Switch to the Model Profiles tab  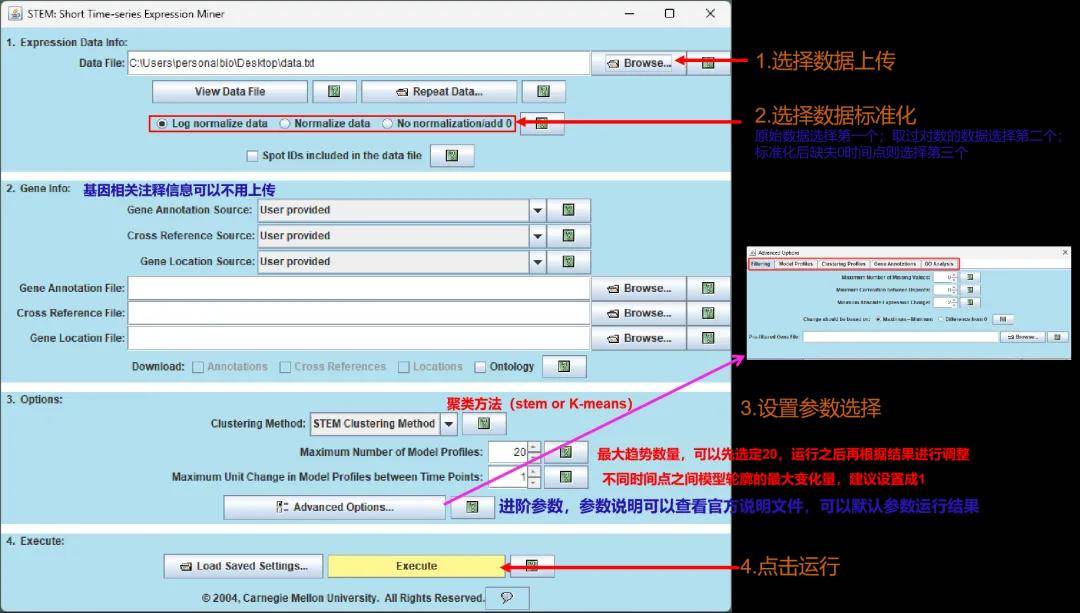(796, 264)
